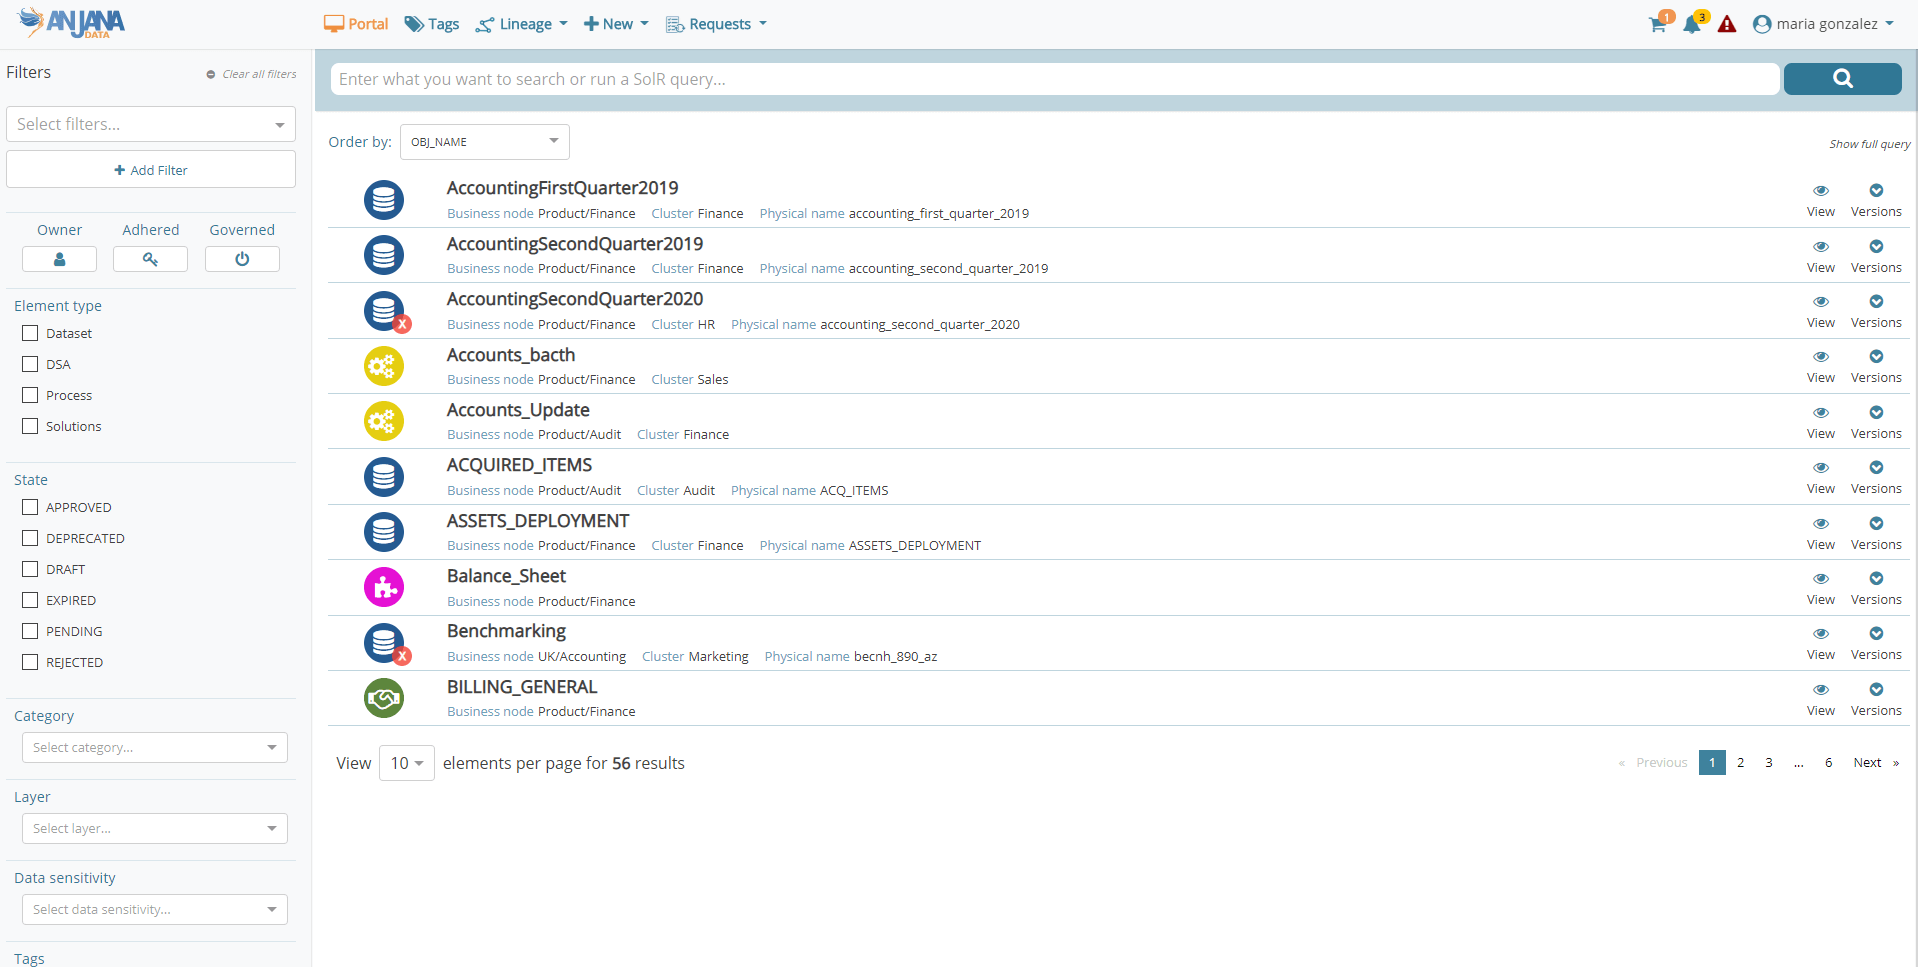Click the Balance_Sheet magenta puzzle icon
Viewport: 1918px width, 967px height.
384,588
